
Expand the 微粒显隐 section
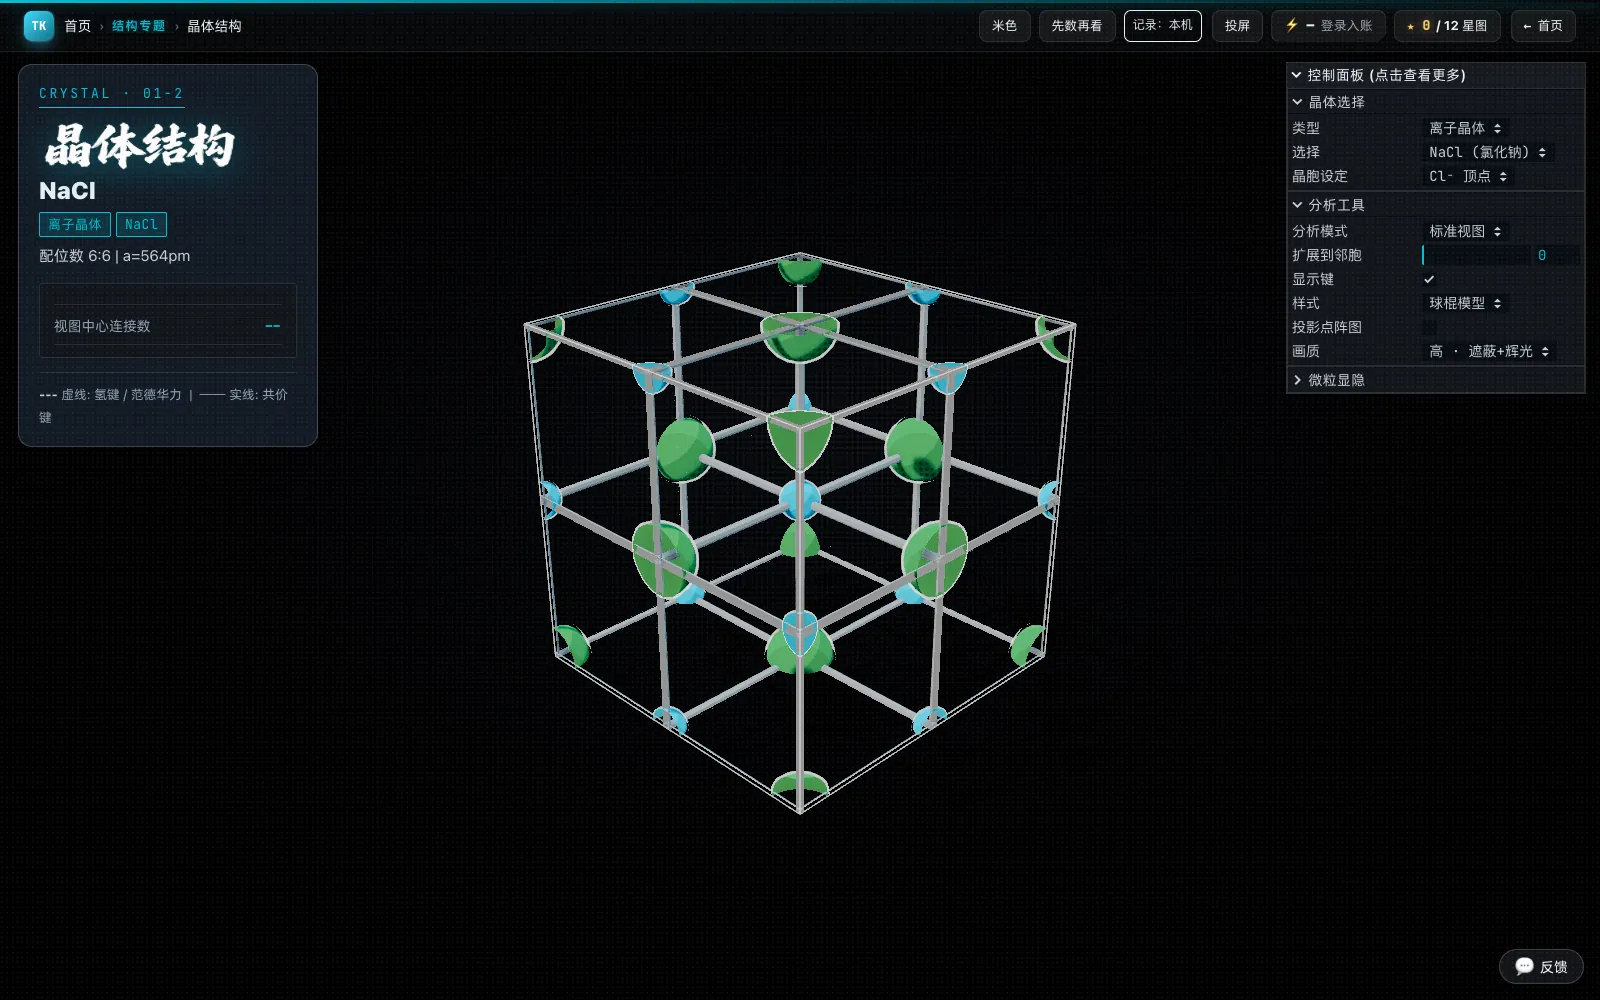click(1297, 380)
